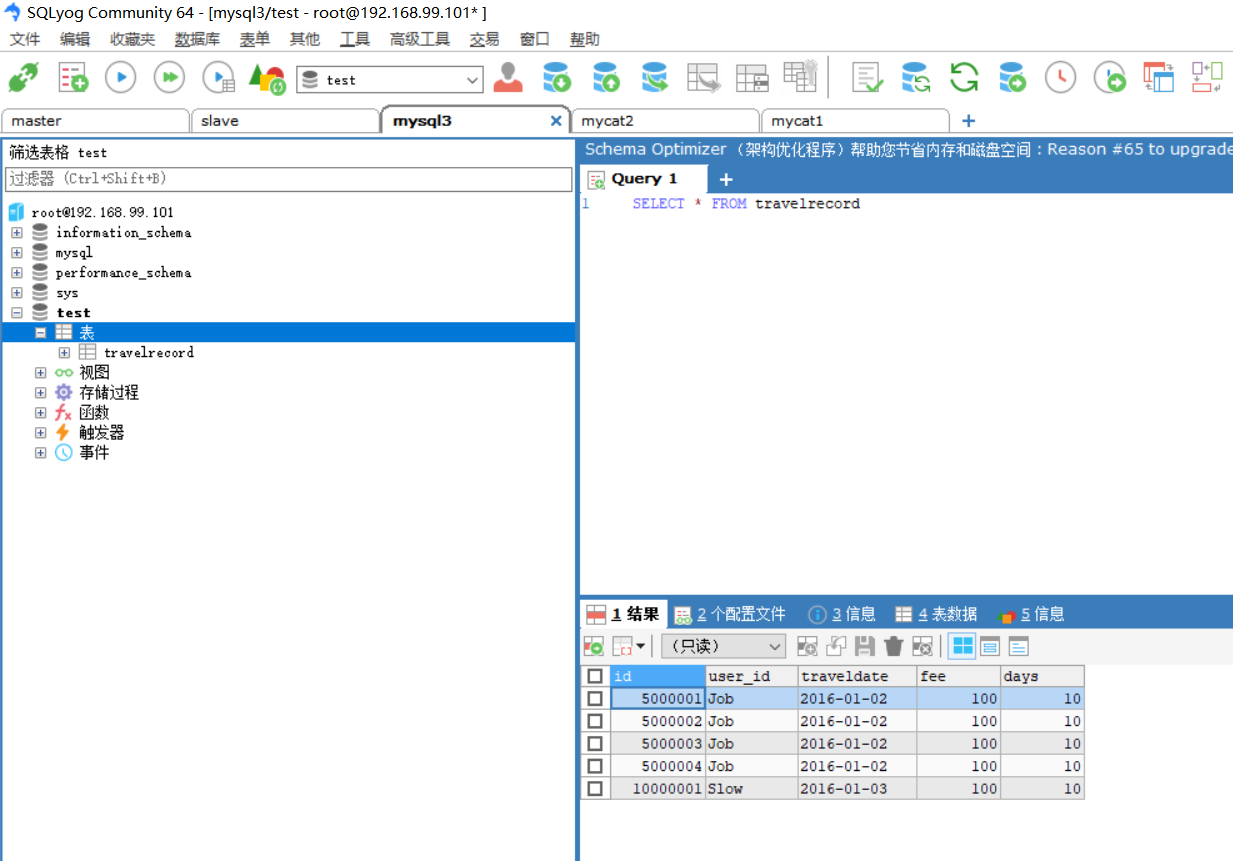Viewport: 1233px width, 861px height.
Task: Open the test database dropdown
Action: (x=390, y=80)
